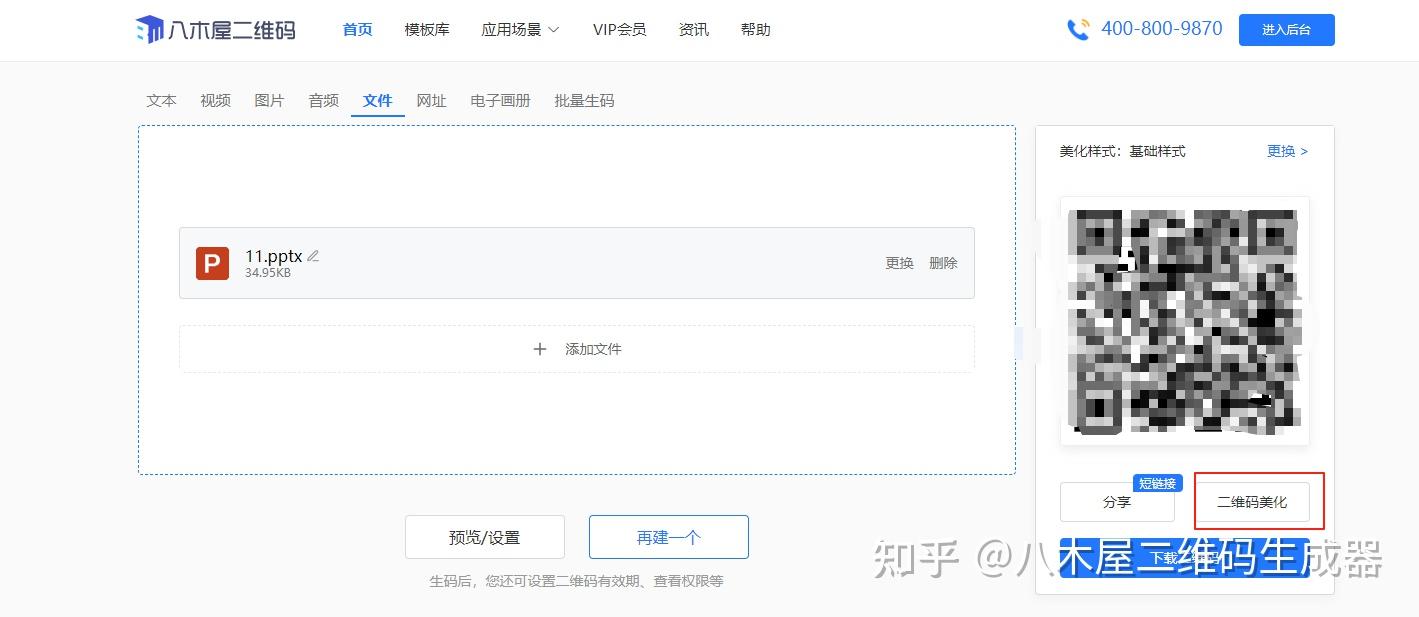The width and height of the screenshot is (1419, 617).
Task: Click the plus icon to add file
Action: coord(540,349)
